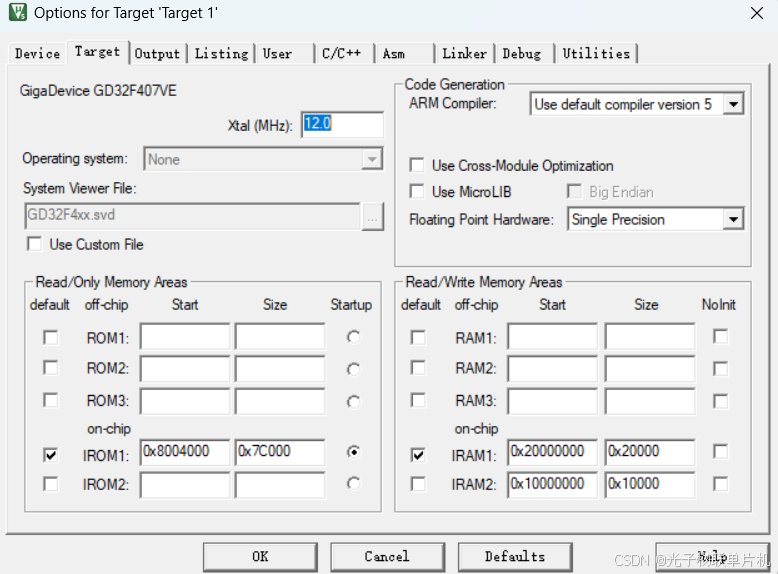The height and width of the screenshot is (574, 778).
Task: Go to the Listing tab
Action: [x=221, y=53]
